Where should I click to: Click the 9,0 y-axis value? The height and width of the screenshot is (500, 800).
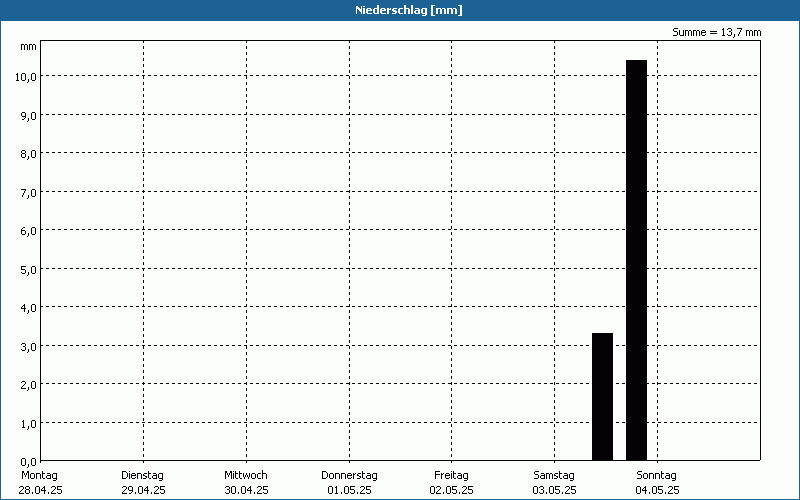coord(28,116)
